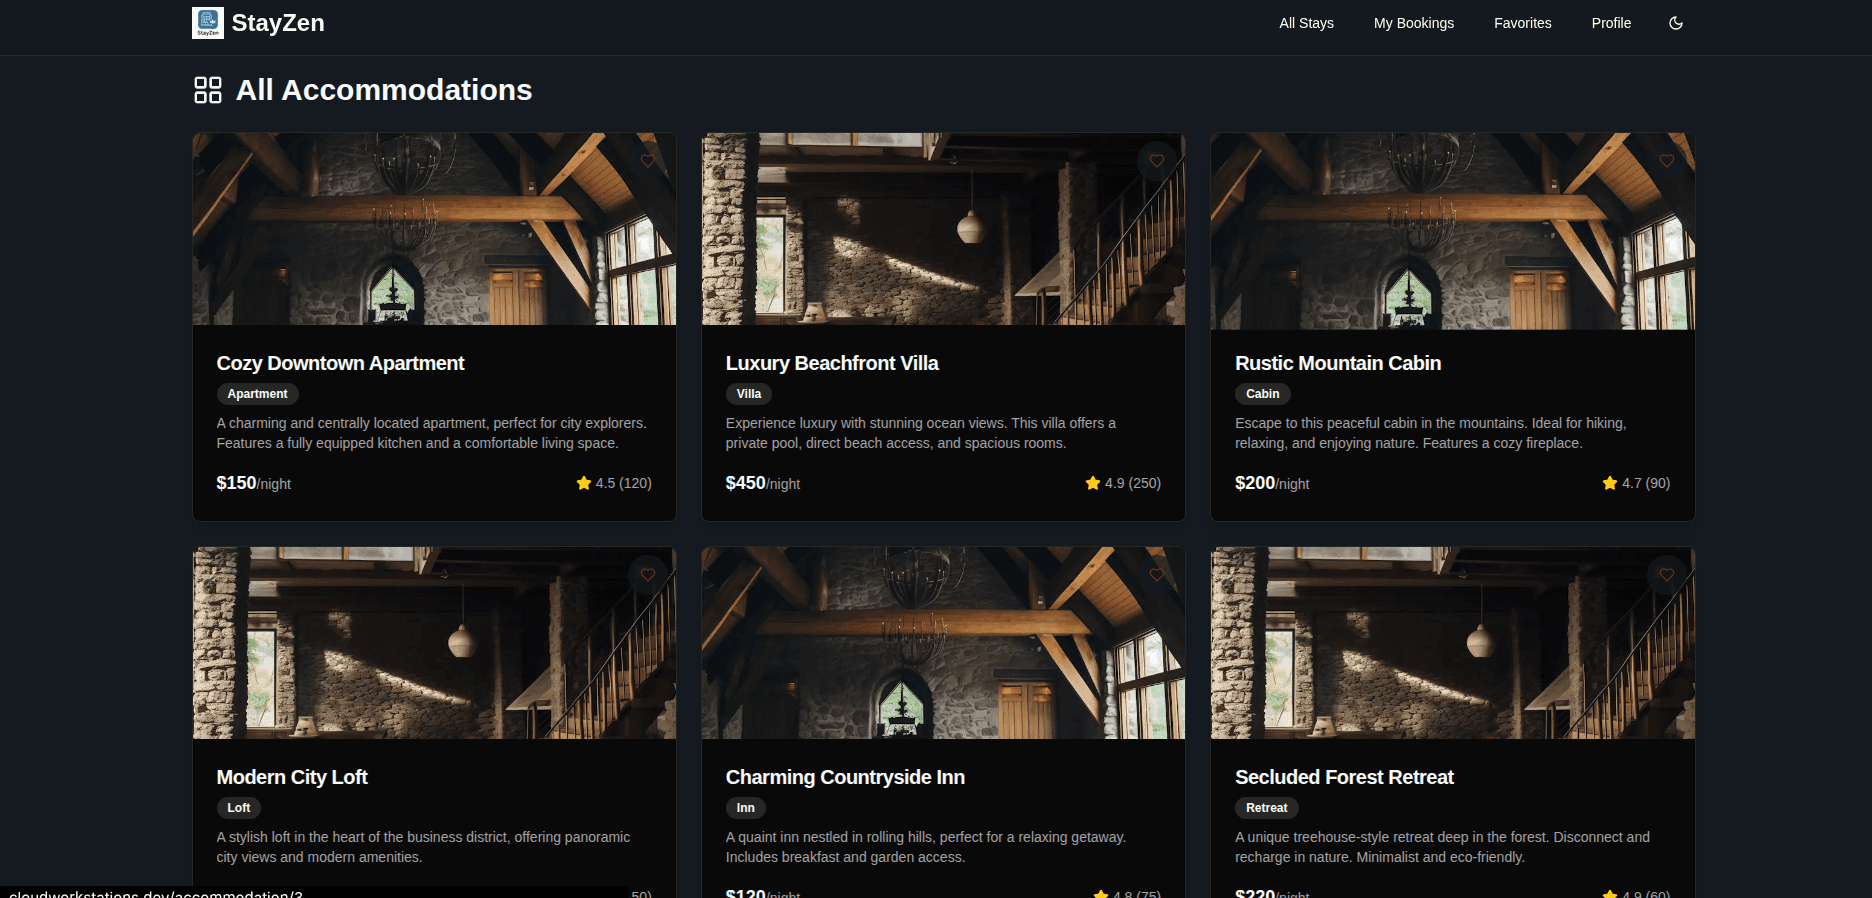The width and height of the screenshot is (1872, 898).
Task: Open the All Stays page
Action: pyautogui.click(x=1306, y=23)
